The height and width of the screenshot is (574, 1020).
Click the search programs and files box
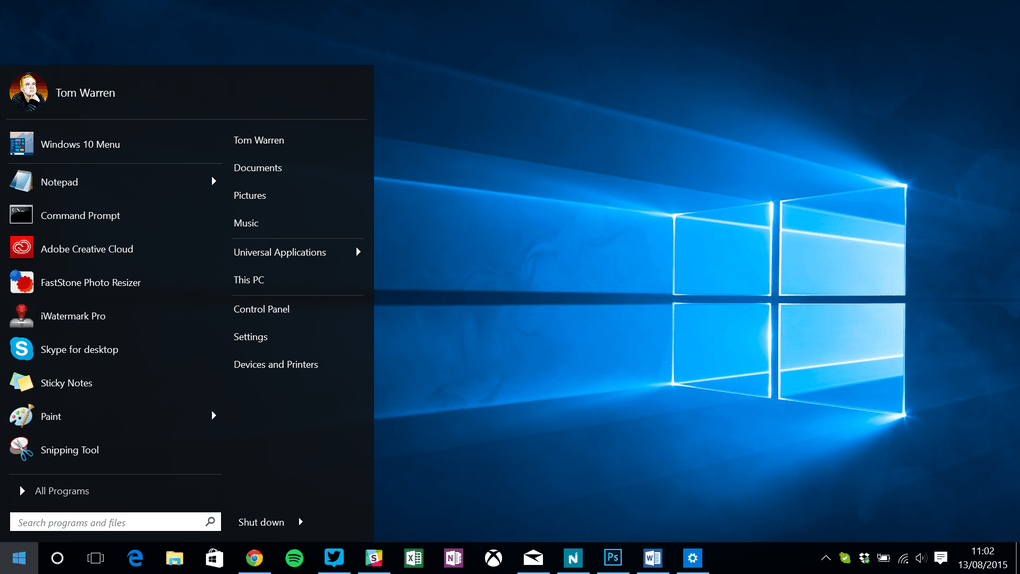click(115, 522)
